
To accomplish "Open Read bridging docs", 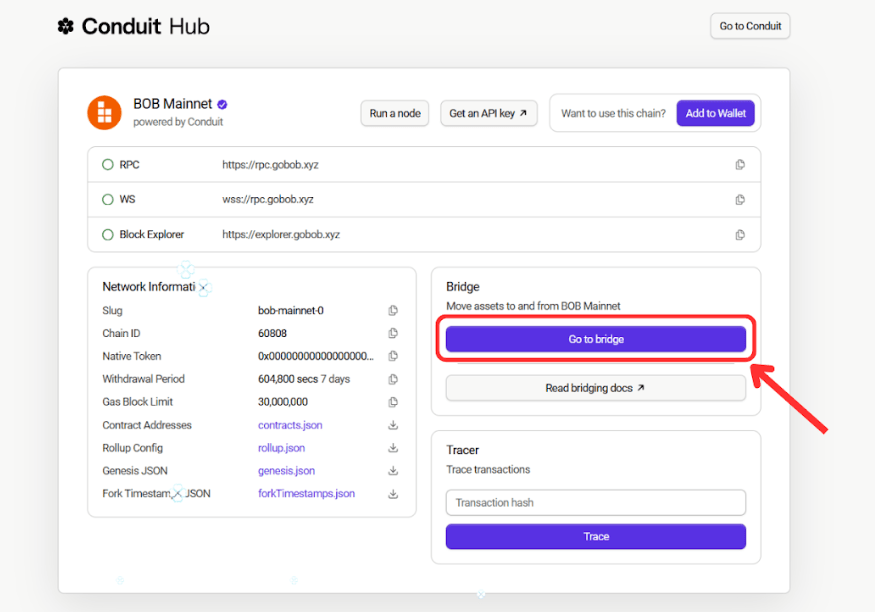I will tap(595, 388).
